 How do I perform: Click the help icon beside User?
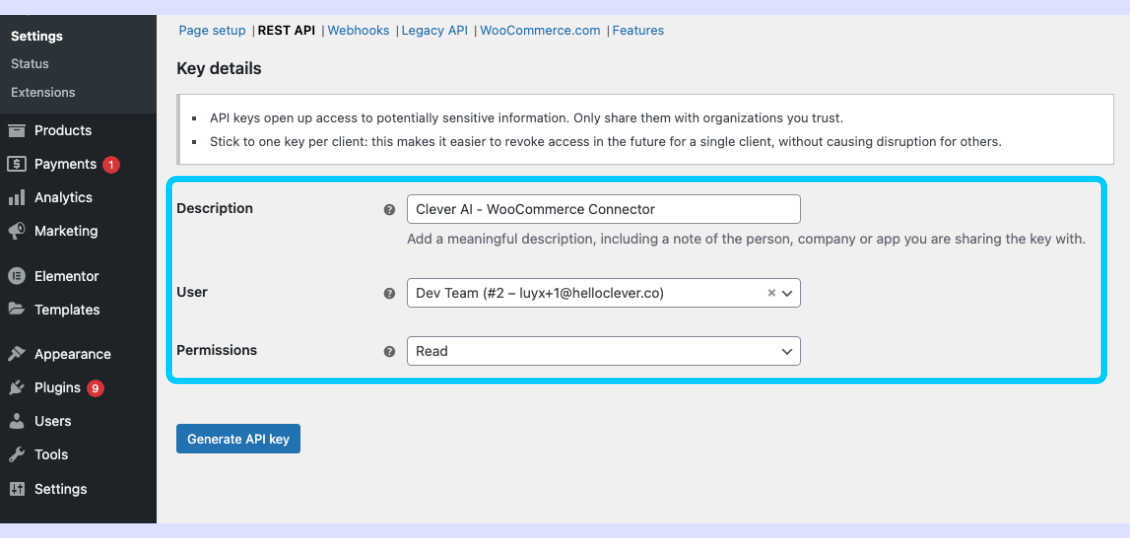tap(389, 293)
